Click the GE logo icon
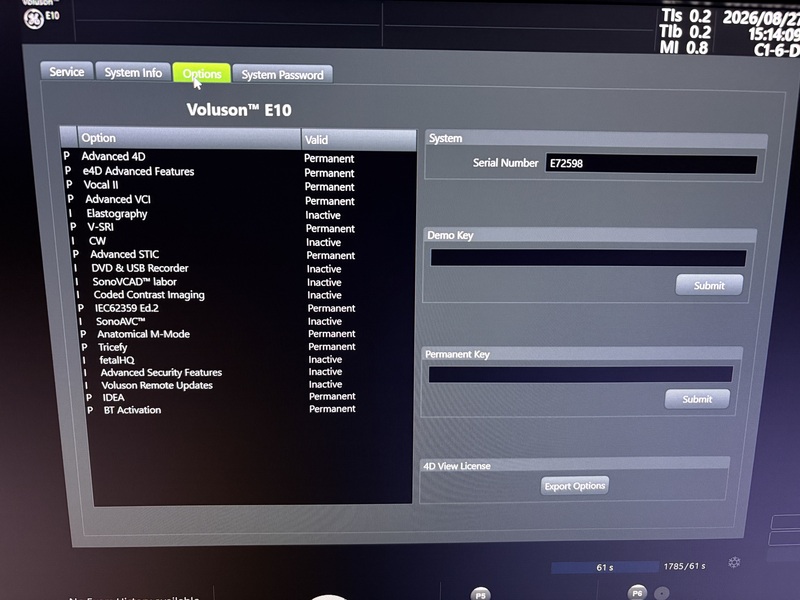The height and width of the screenshot is (600, 800). click(34, 19)
